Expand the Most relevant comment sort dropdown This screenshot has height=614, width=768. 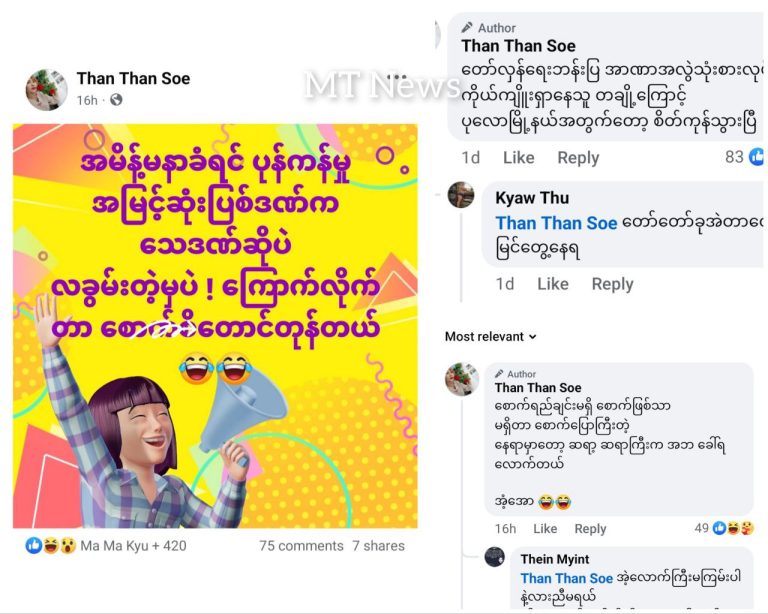tap(490, 337)
